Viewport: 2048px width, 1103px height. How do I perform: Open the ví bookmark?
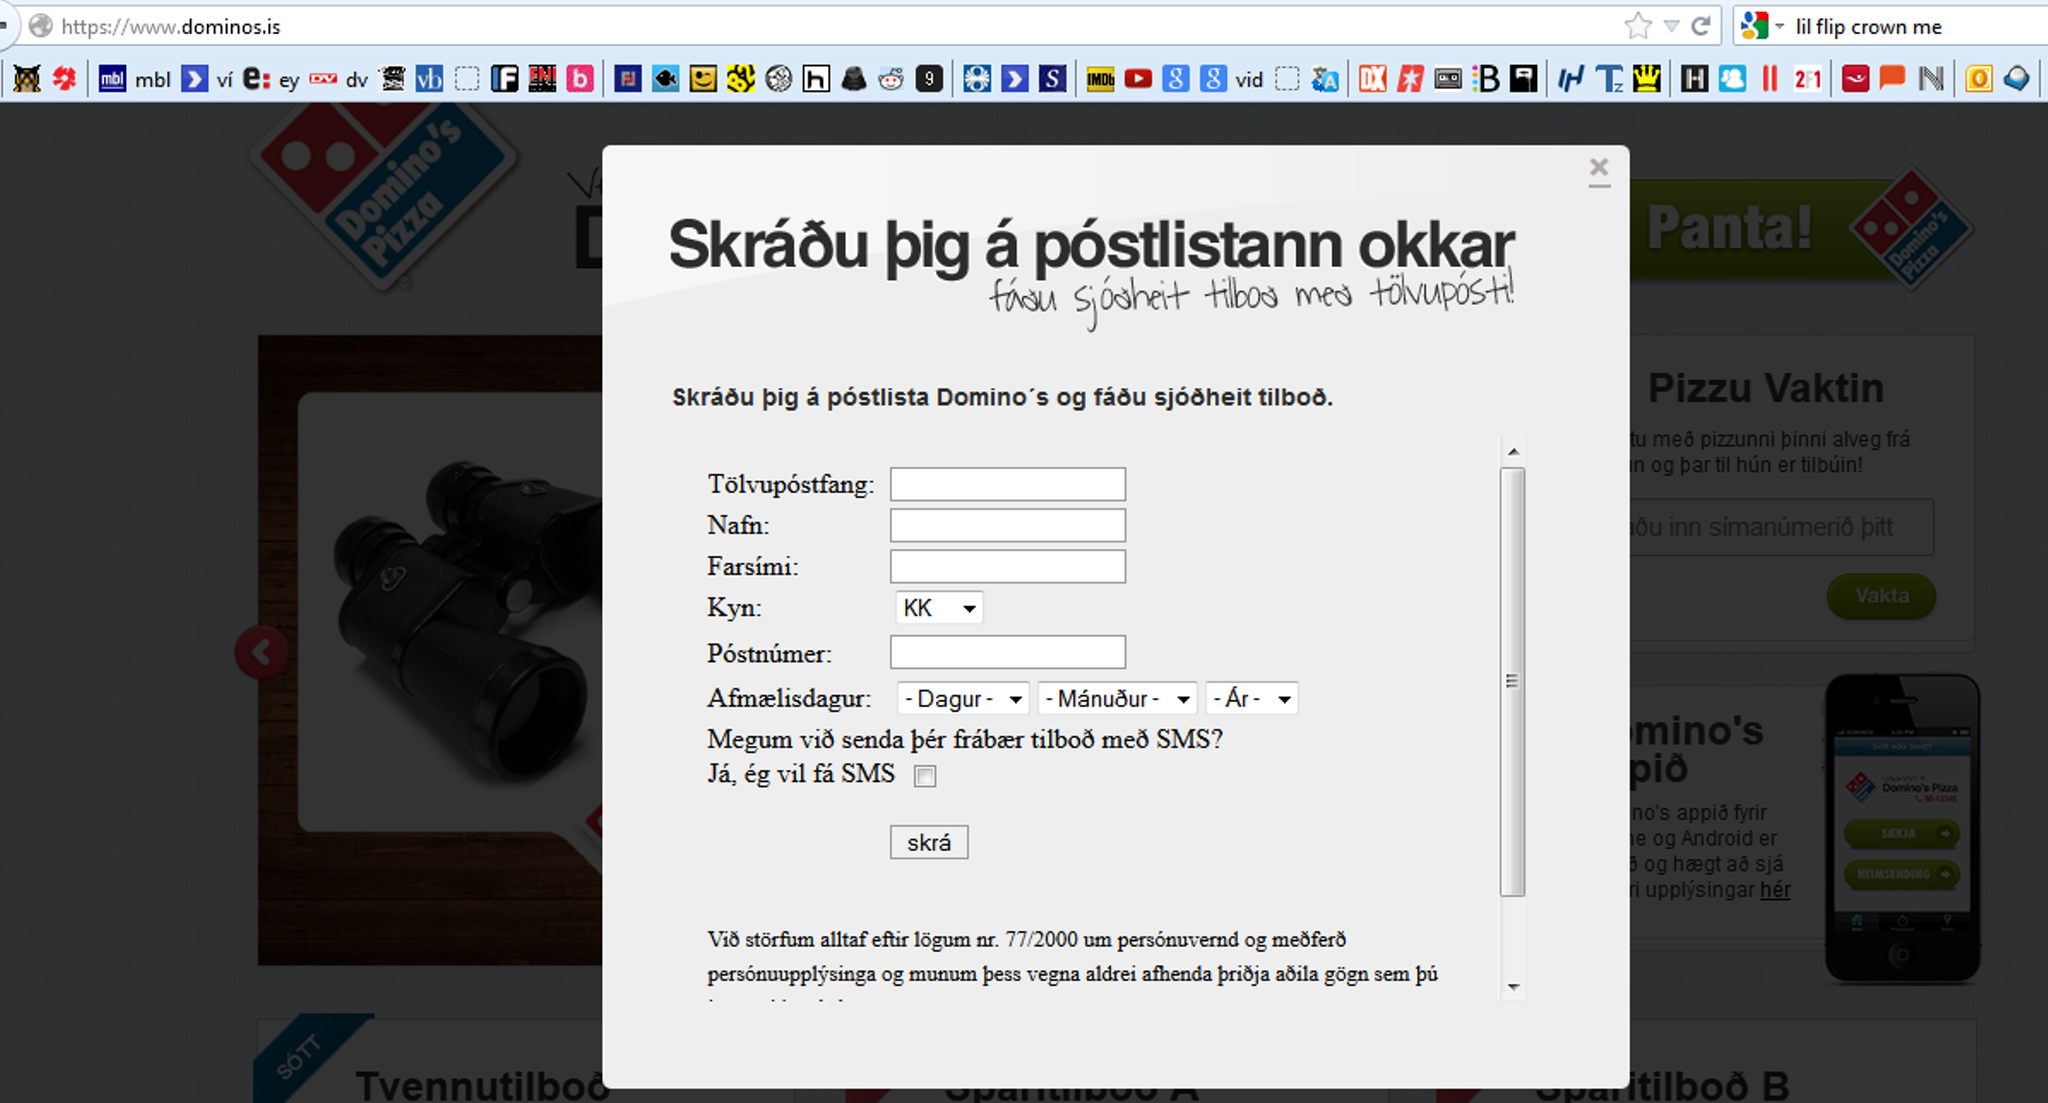[x=208, y=79]
